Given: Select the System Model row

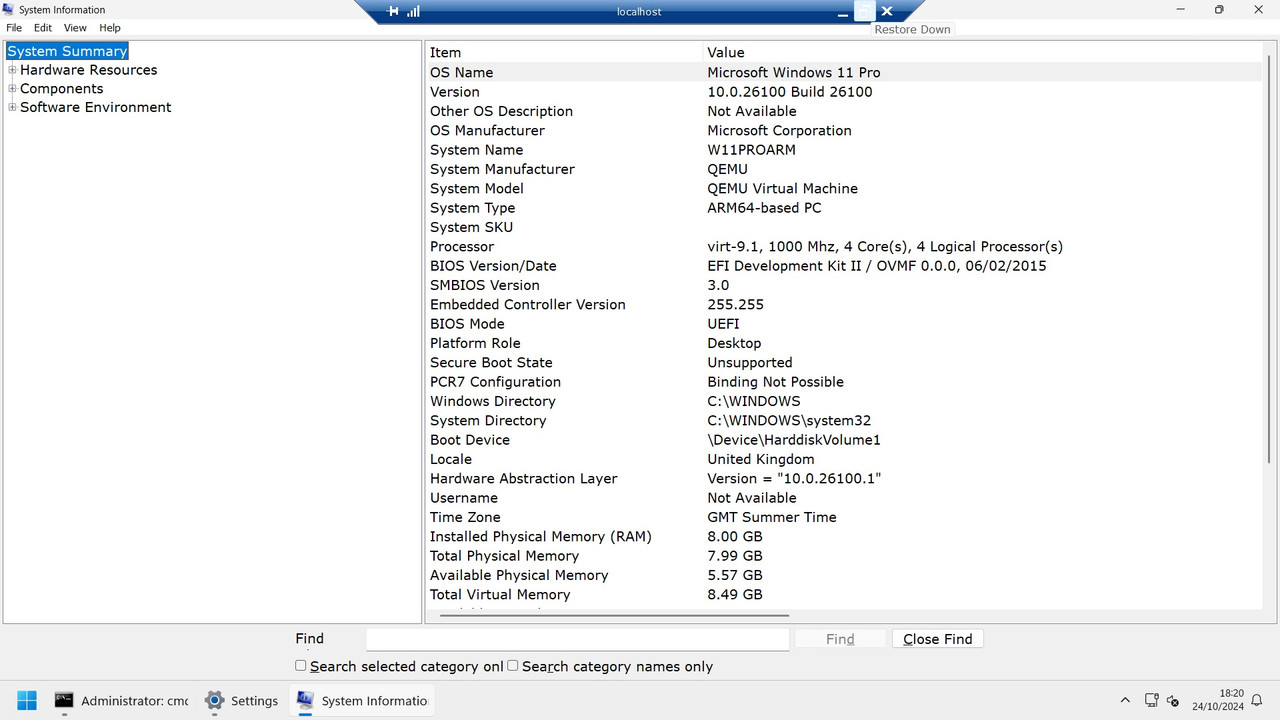Looking at the screenshot, I should coord(844,189).
